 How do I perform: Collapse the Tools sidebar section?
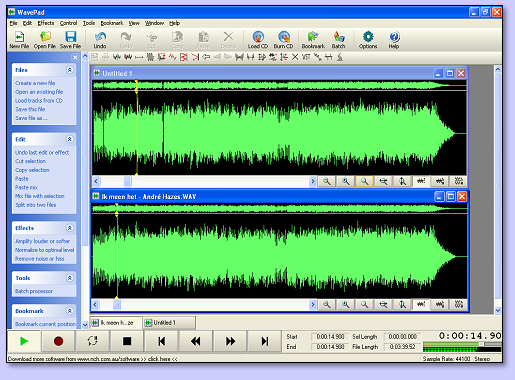pos(69,278)
